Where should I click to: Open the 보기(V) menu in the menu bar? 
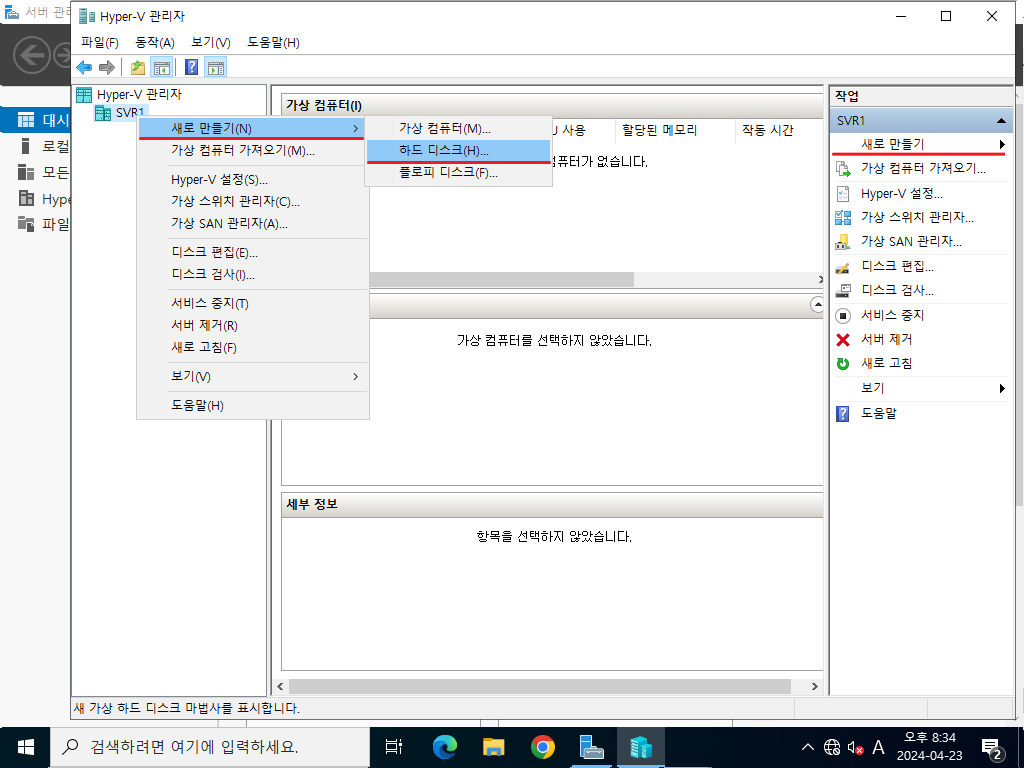211,42
